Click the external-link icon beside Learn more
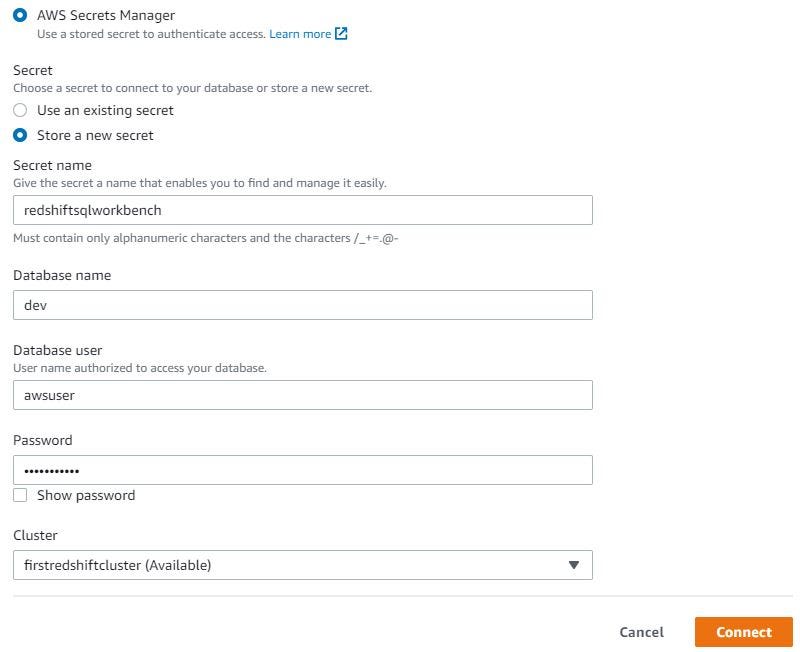This screenshot has width=800, height=652. pos(341,34)
